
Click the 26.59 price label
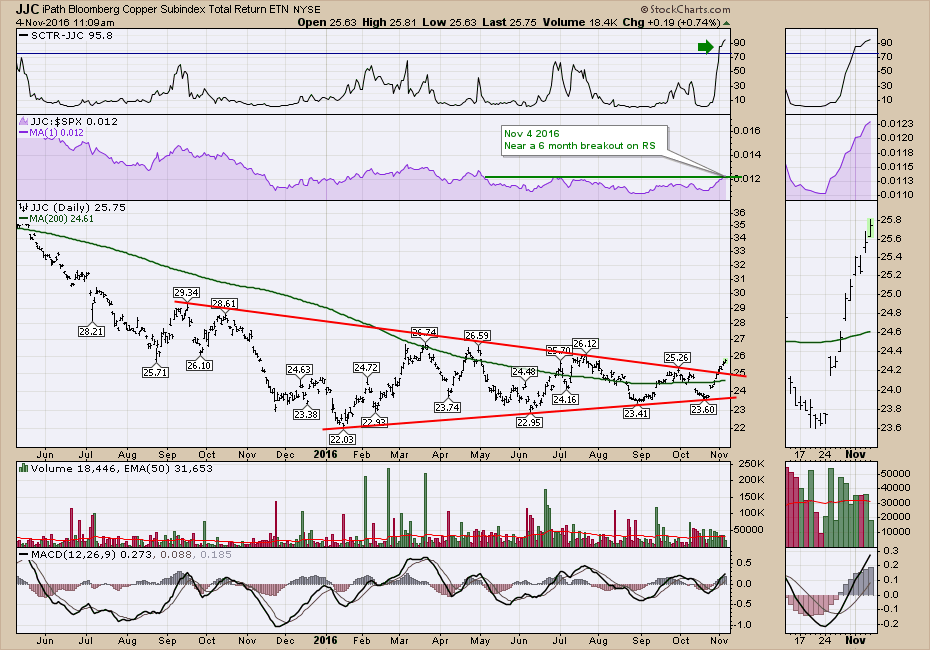477,336
